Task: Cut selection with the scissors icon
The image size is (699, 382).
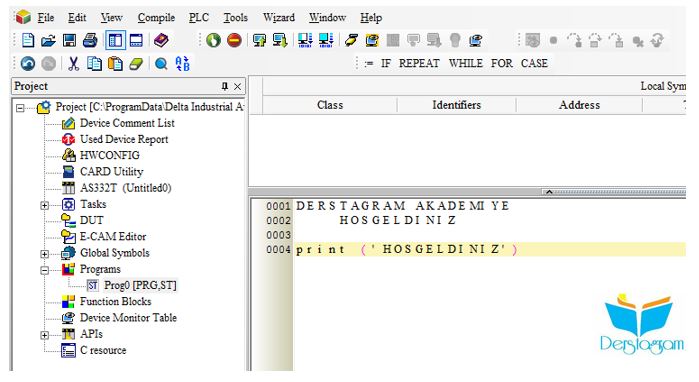Action: pos(74,64)
